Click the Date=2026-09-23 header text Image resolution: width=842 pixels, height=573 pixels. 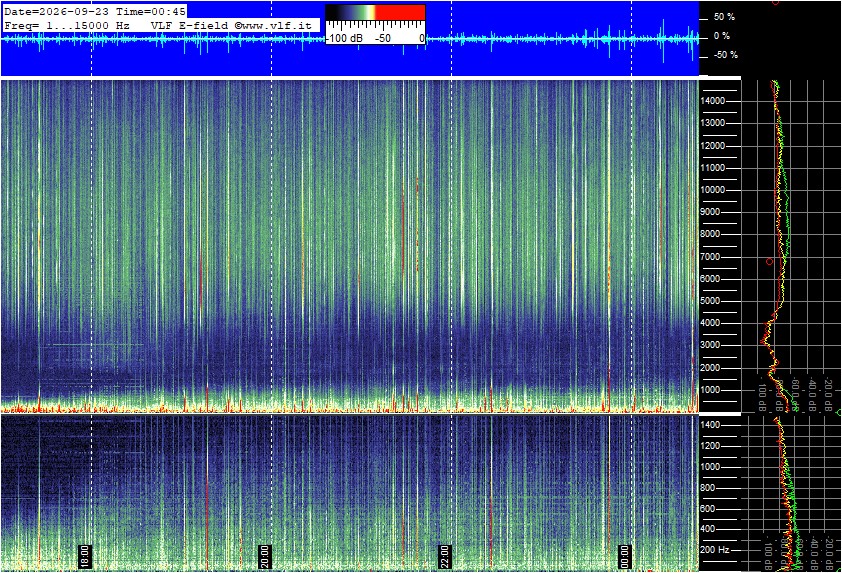tap(57, 11)
